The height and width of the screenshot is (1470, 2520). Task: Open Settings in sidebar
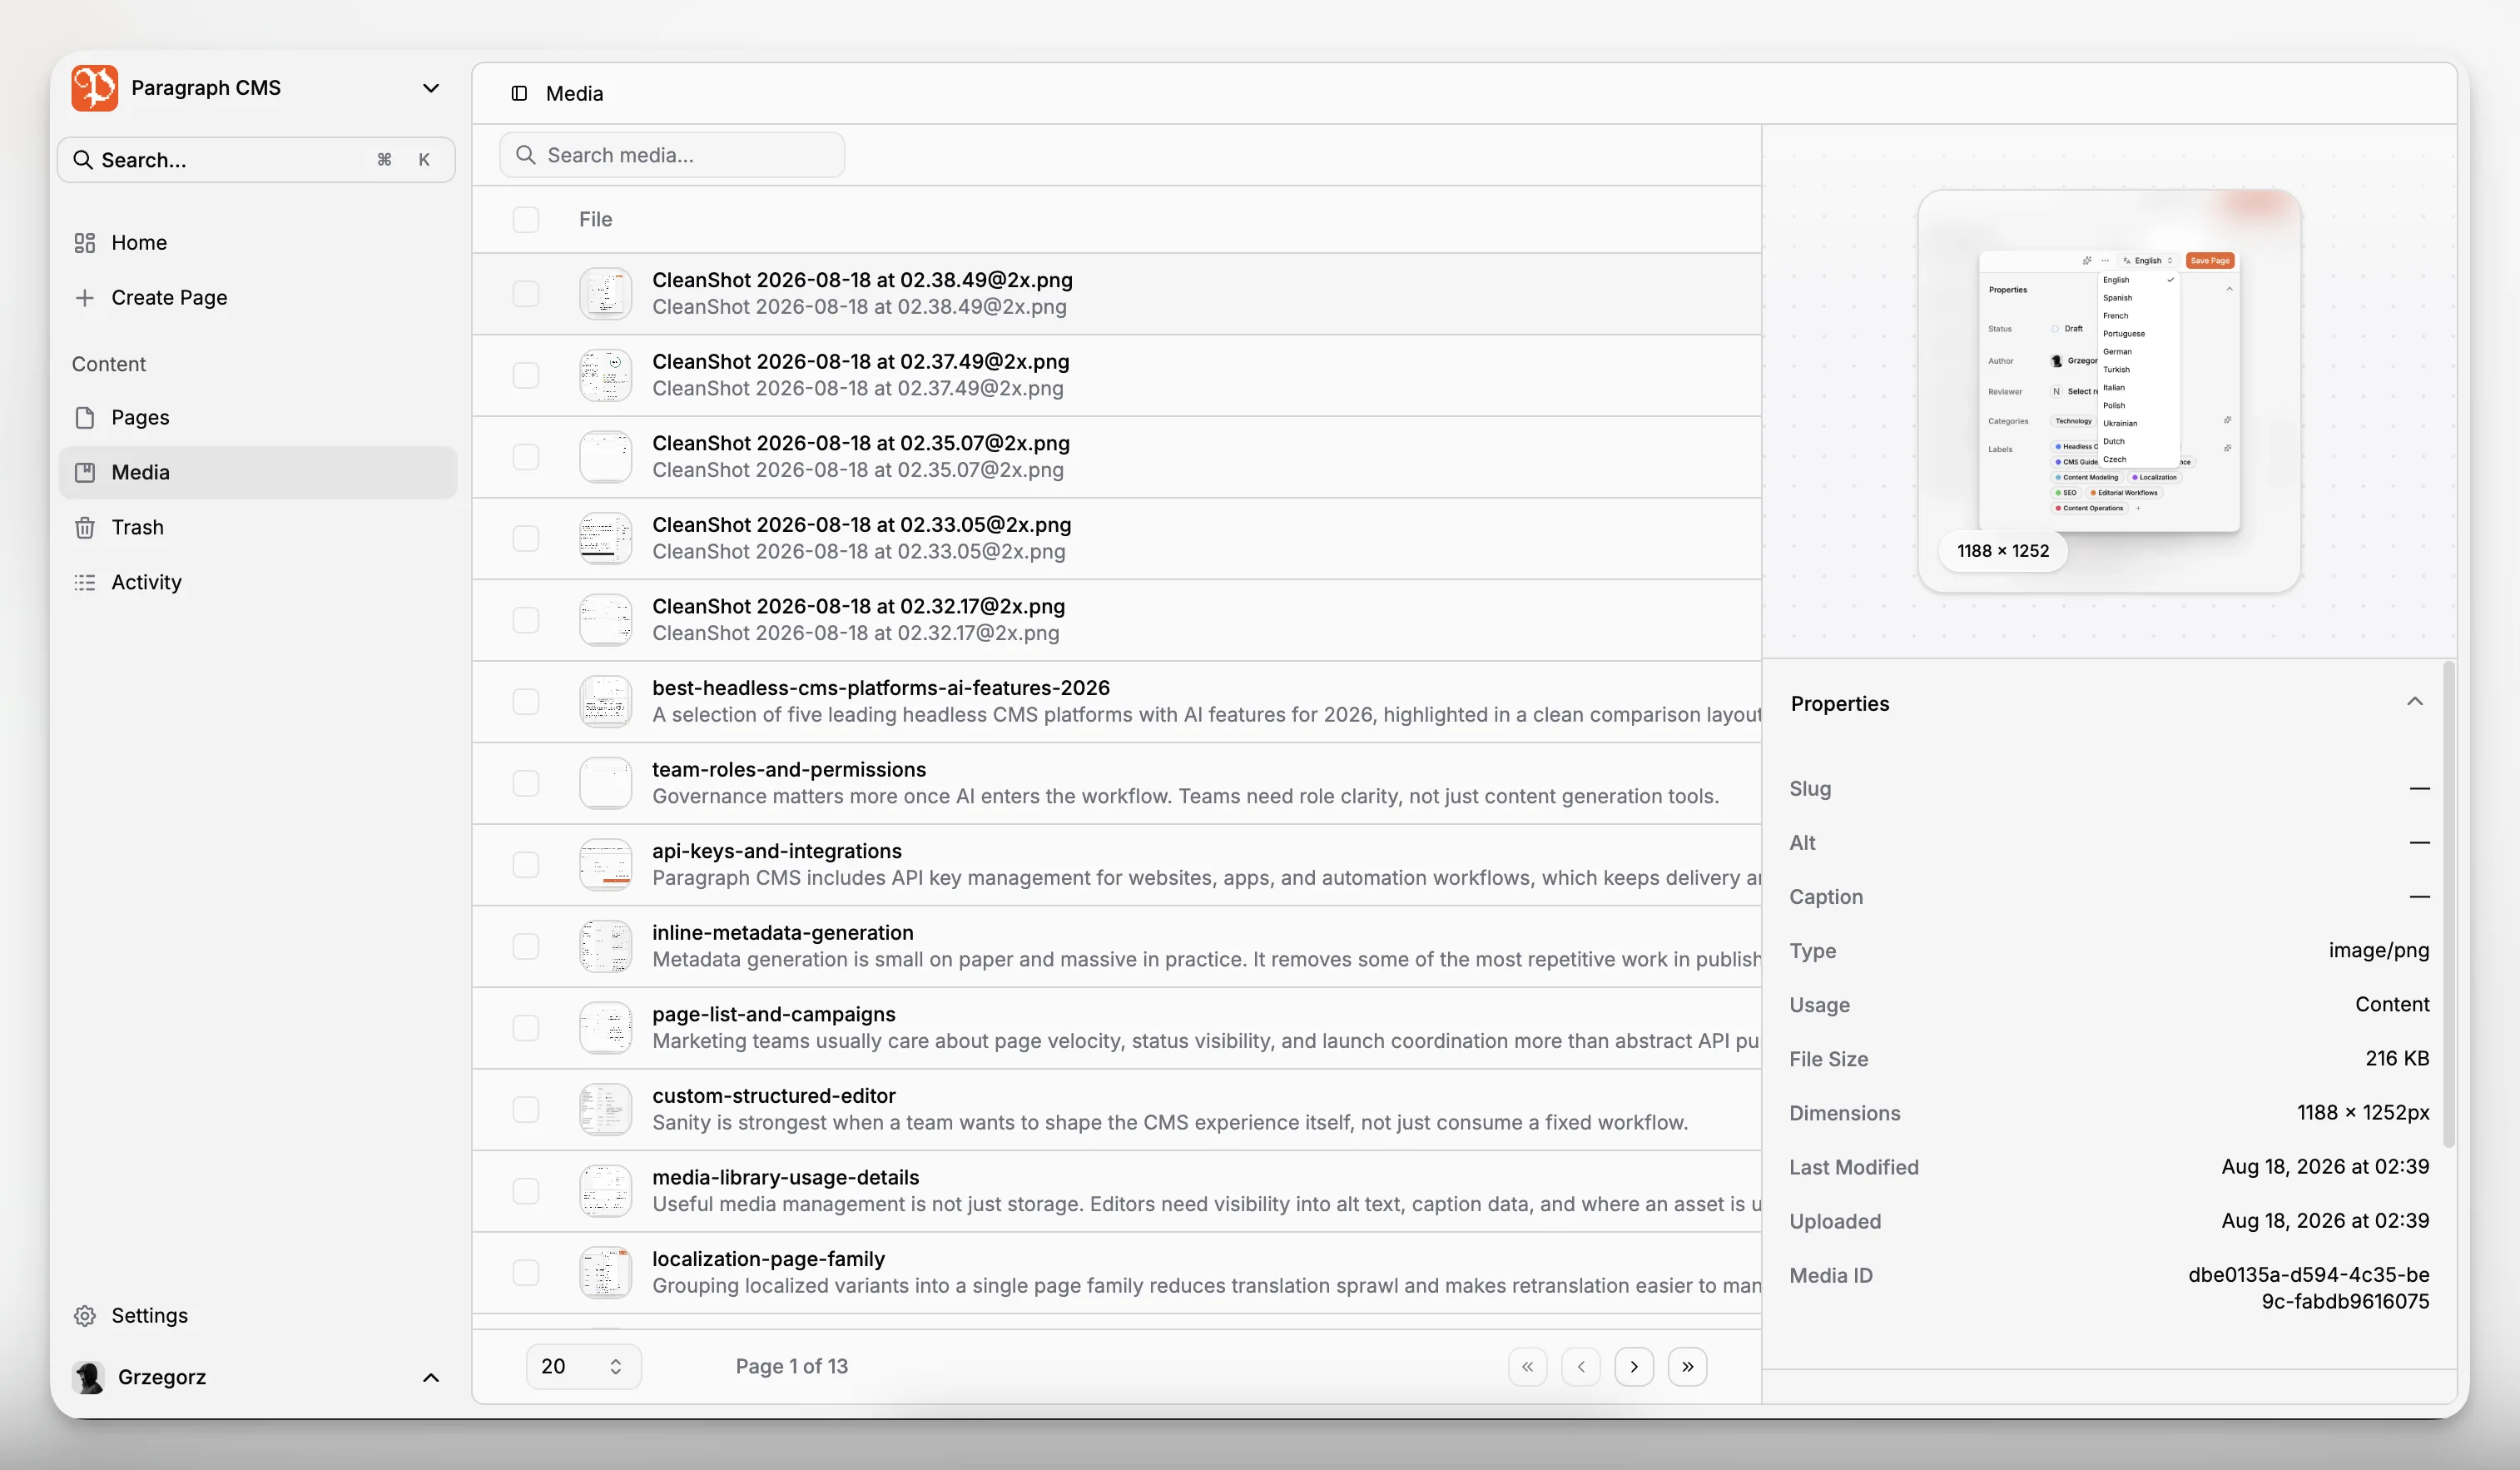click(x=257, y=1316)
